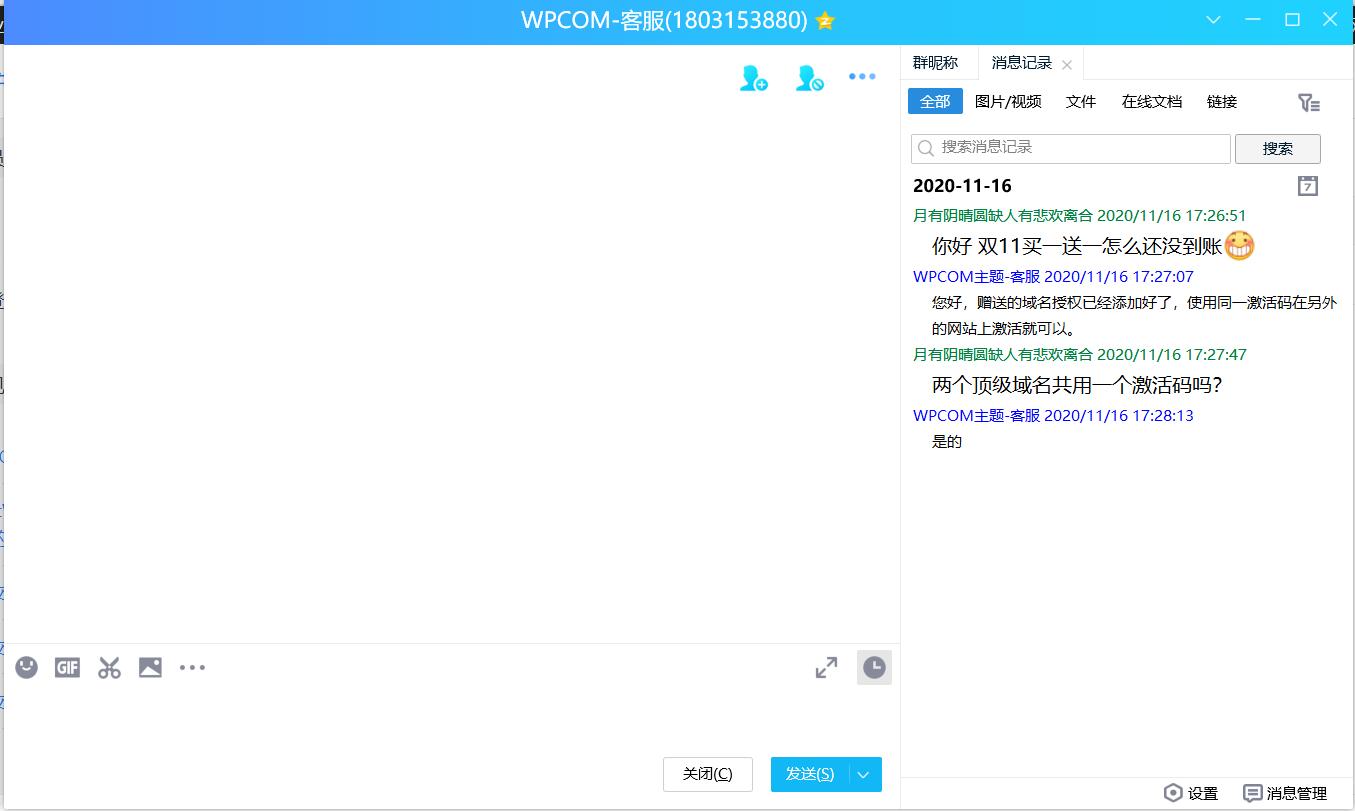This screenshot has height=811, width=1355.
Task: Click the group title WPCOM-客服(1803153880)
Action: [664, 20]
